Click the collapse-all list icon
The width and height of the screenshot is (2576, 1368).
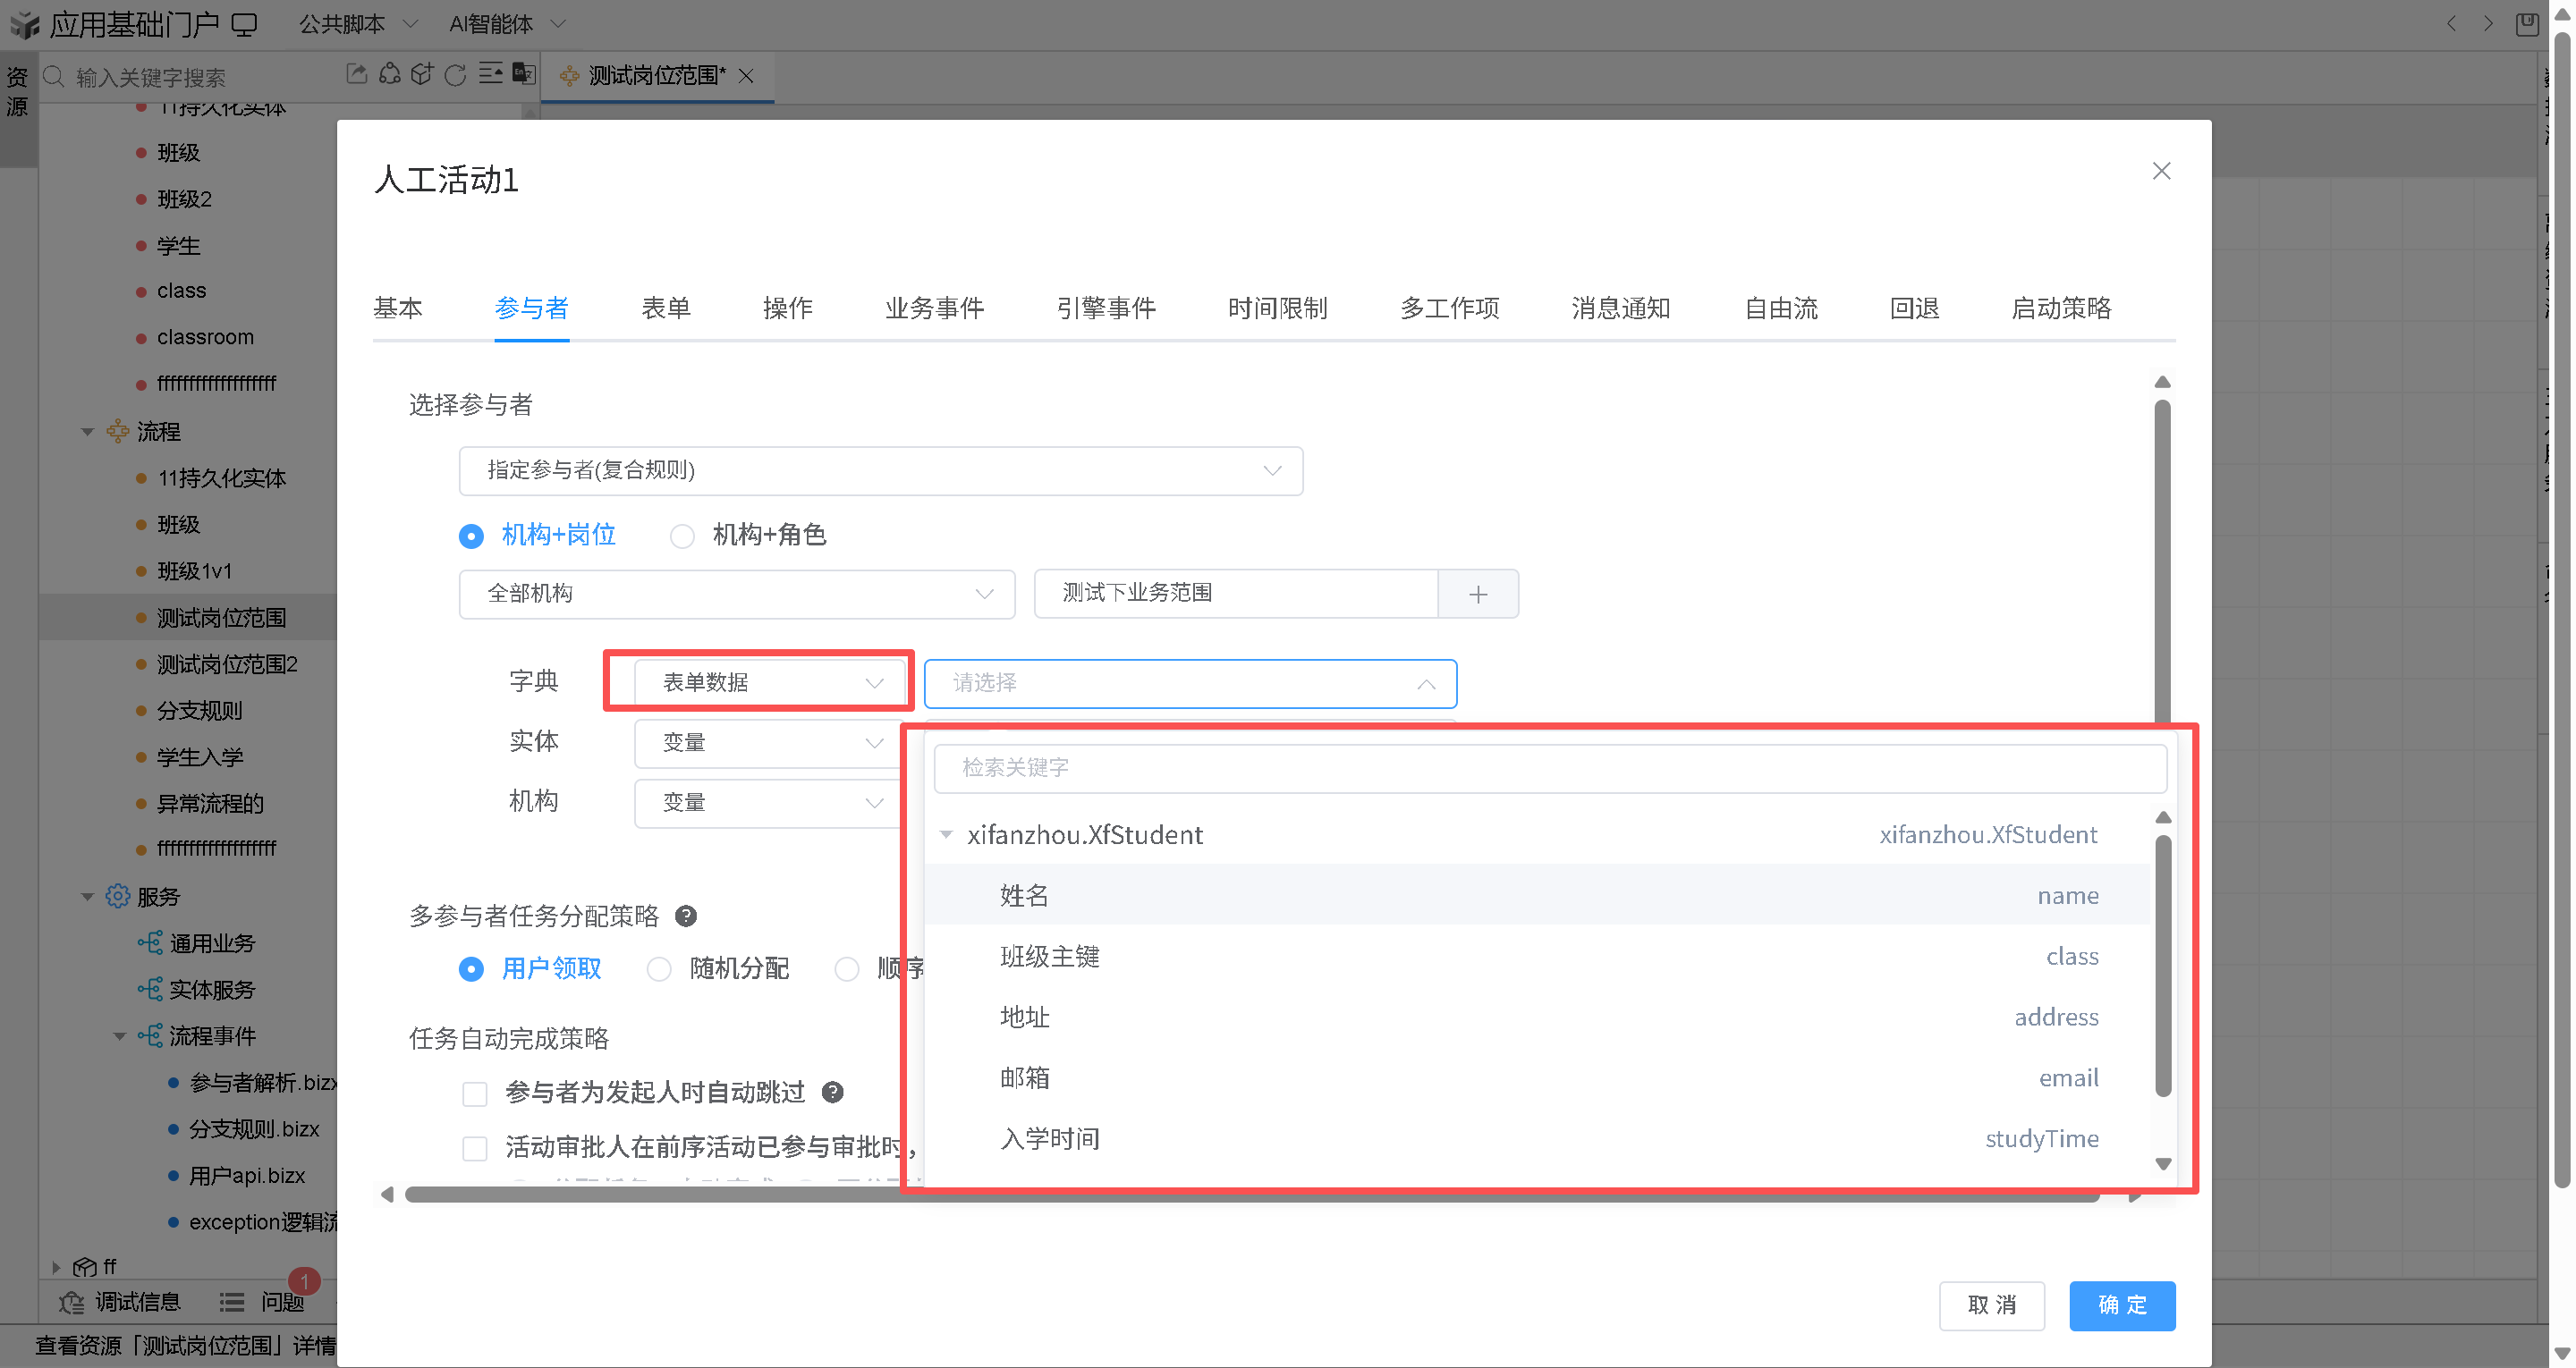click(490, 74)
